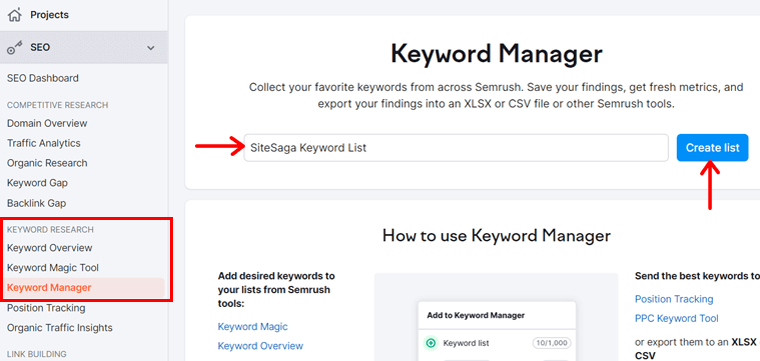Click the list name input field
The width and height of the screenshot is (760, 361).
tap(456, 148)
